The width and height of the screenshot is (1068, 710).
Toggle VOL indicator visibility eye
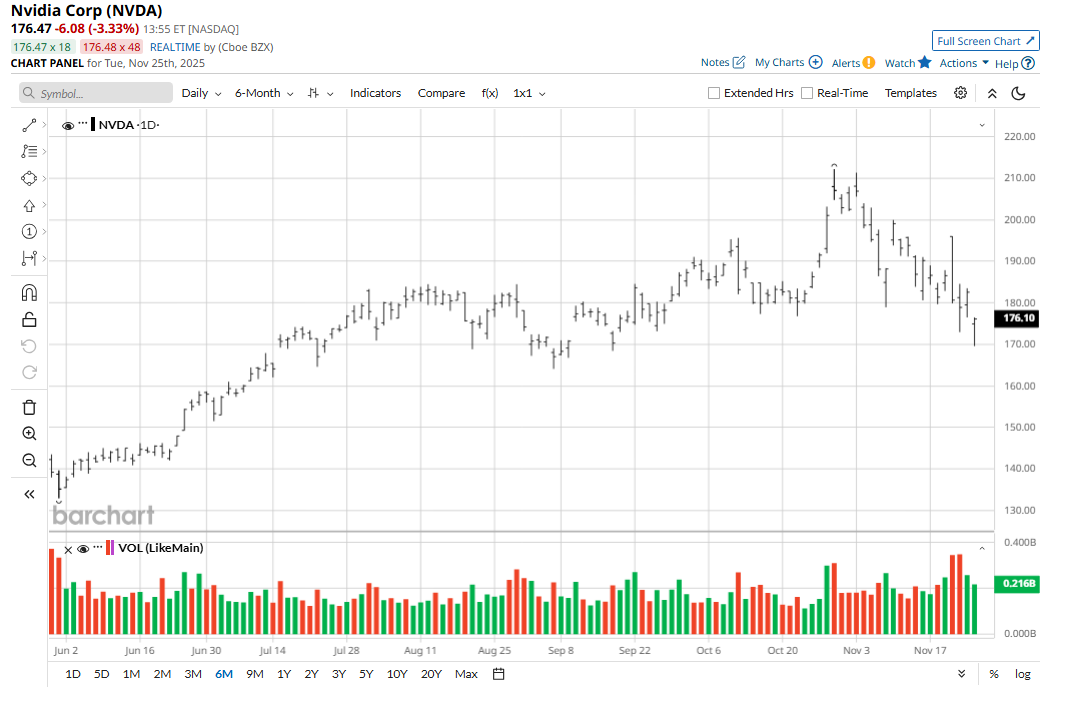(x=83, y=549)
